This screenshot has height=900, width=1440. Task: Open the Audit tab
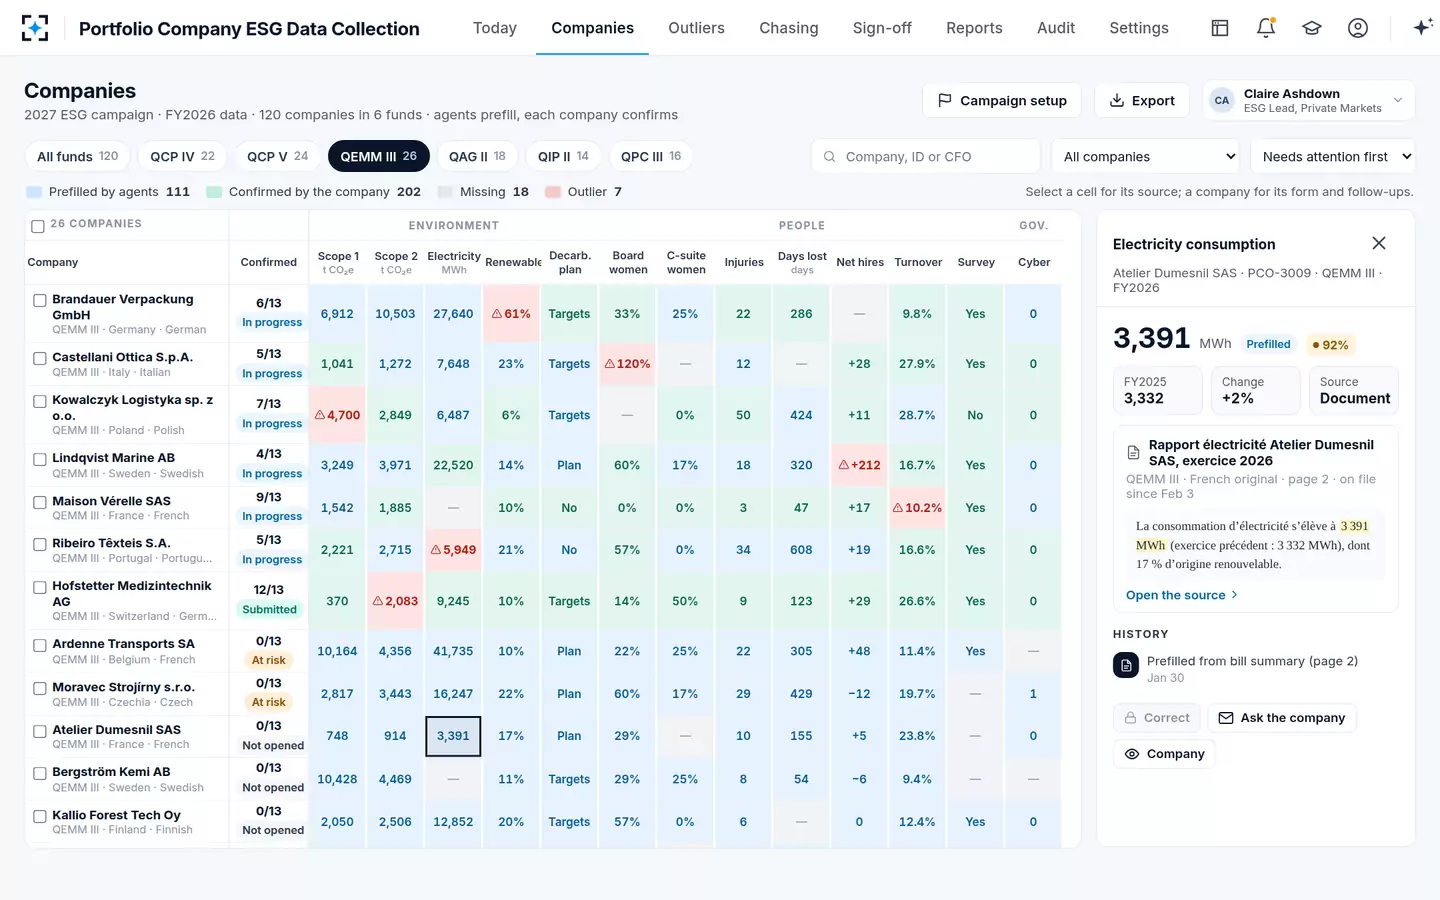point(1056,28)
